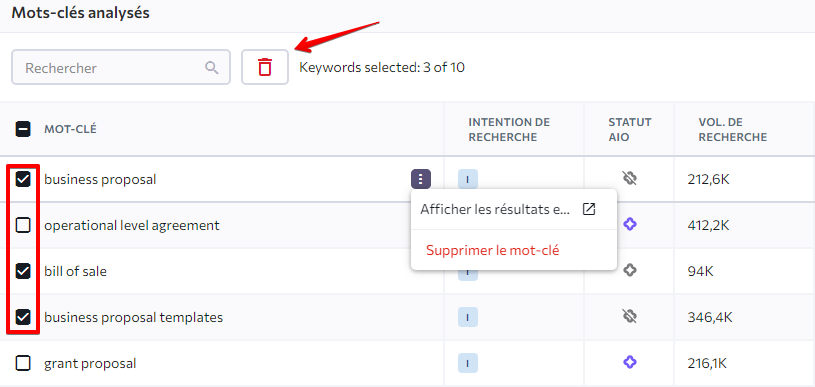Click the magnifier search icon
Screen dimensions: 815x387
pyautogui.click(x=212, y=68)
